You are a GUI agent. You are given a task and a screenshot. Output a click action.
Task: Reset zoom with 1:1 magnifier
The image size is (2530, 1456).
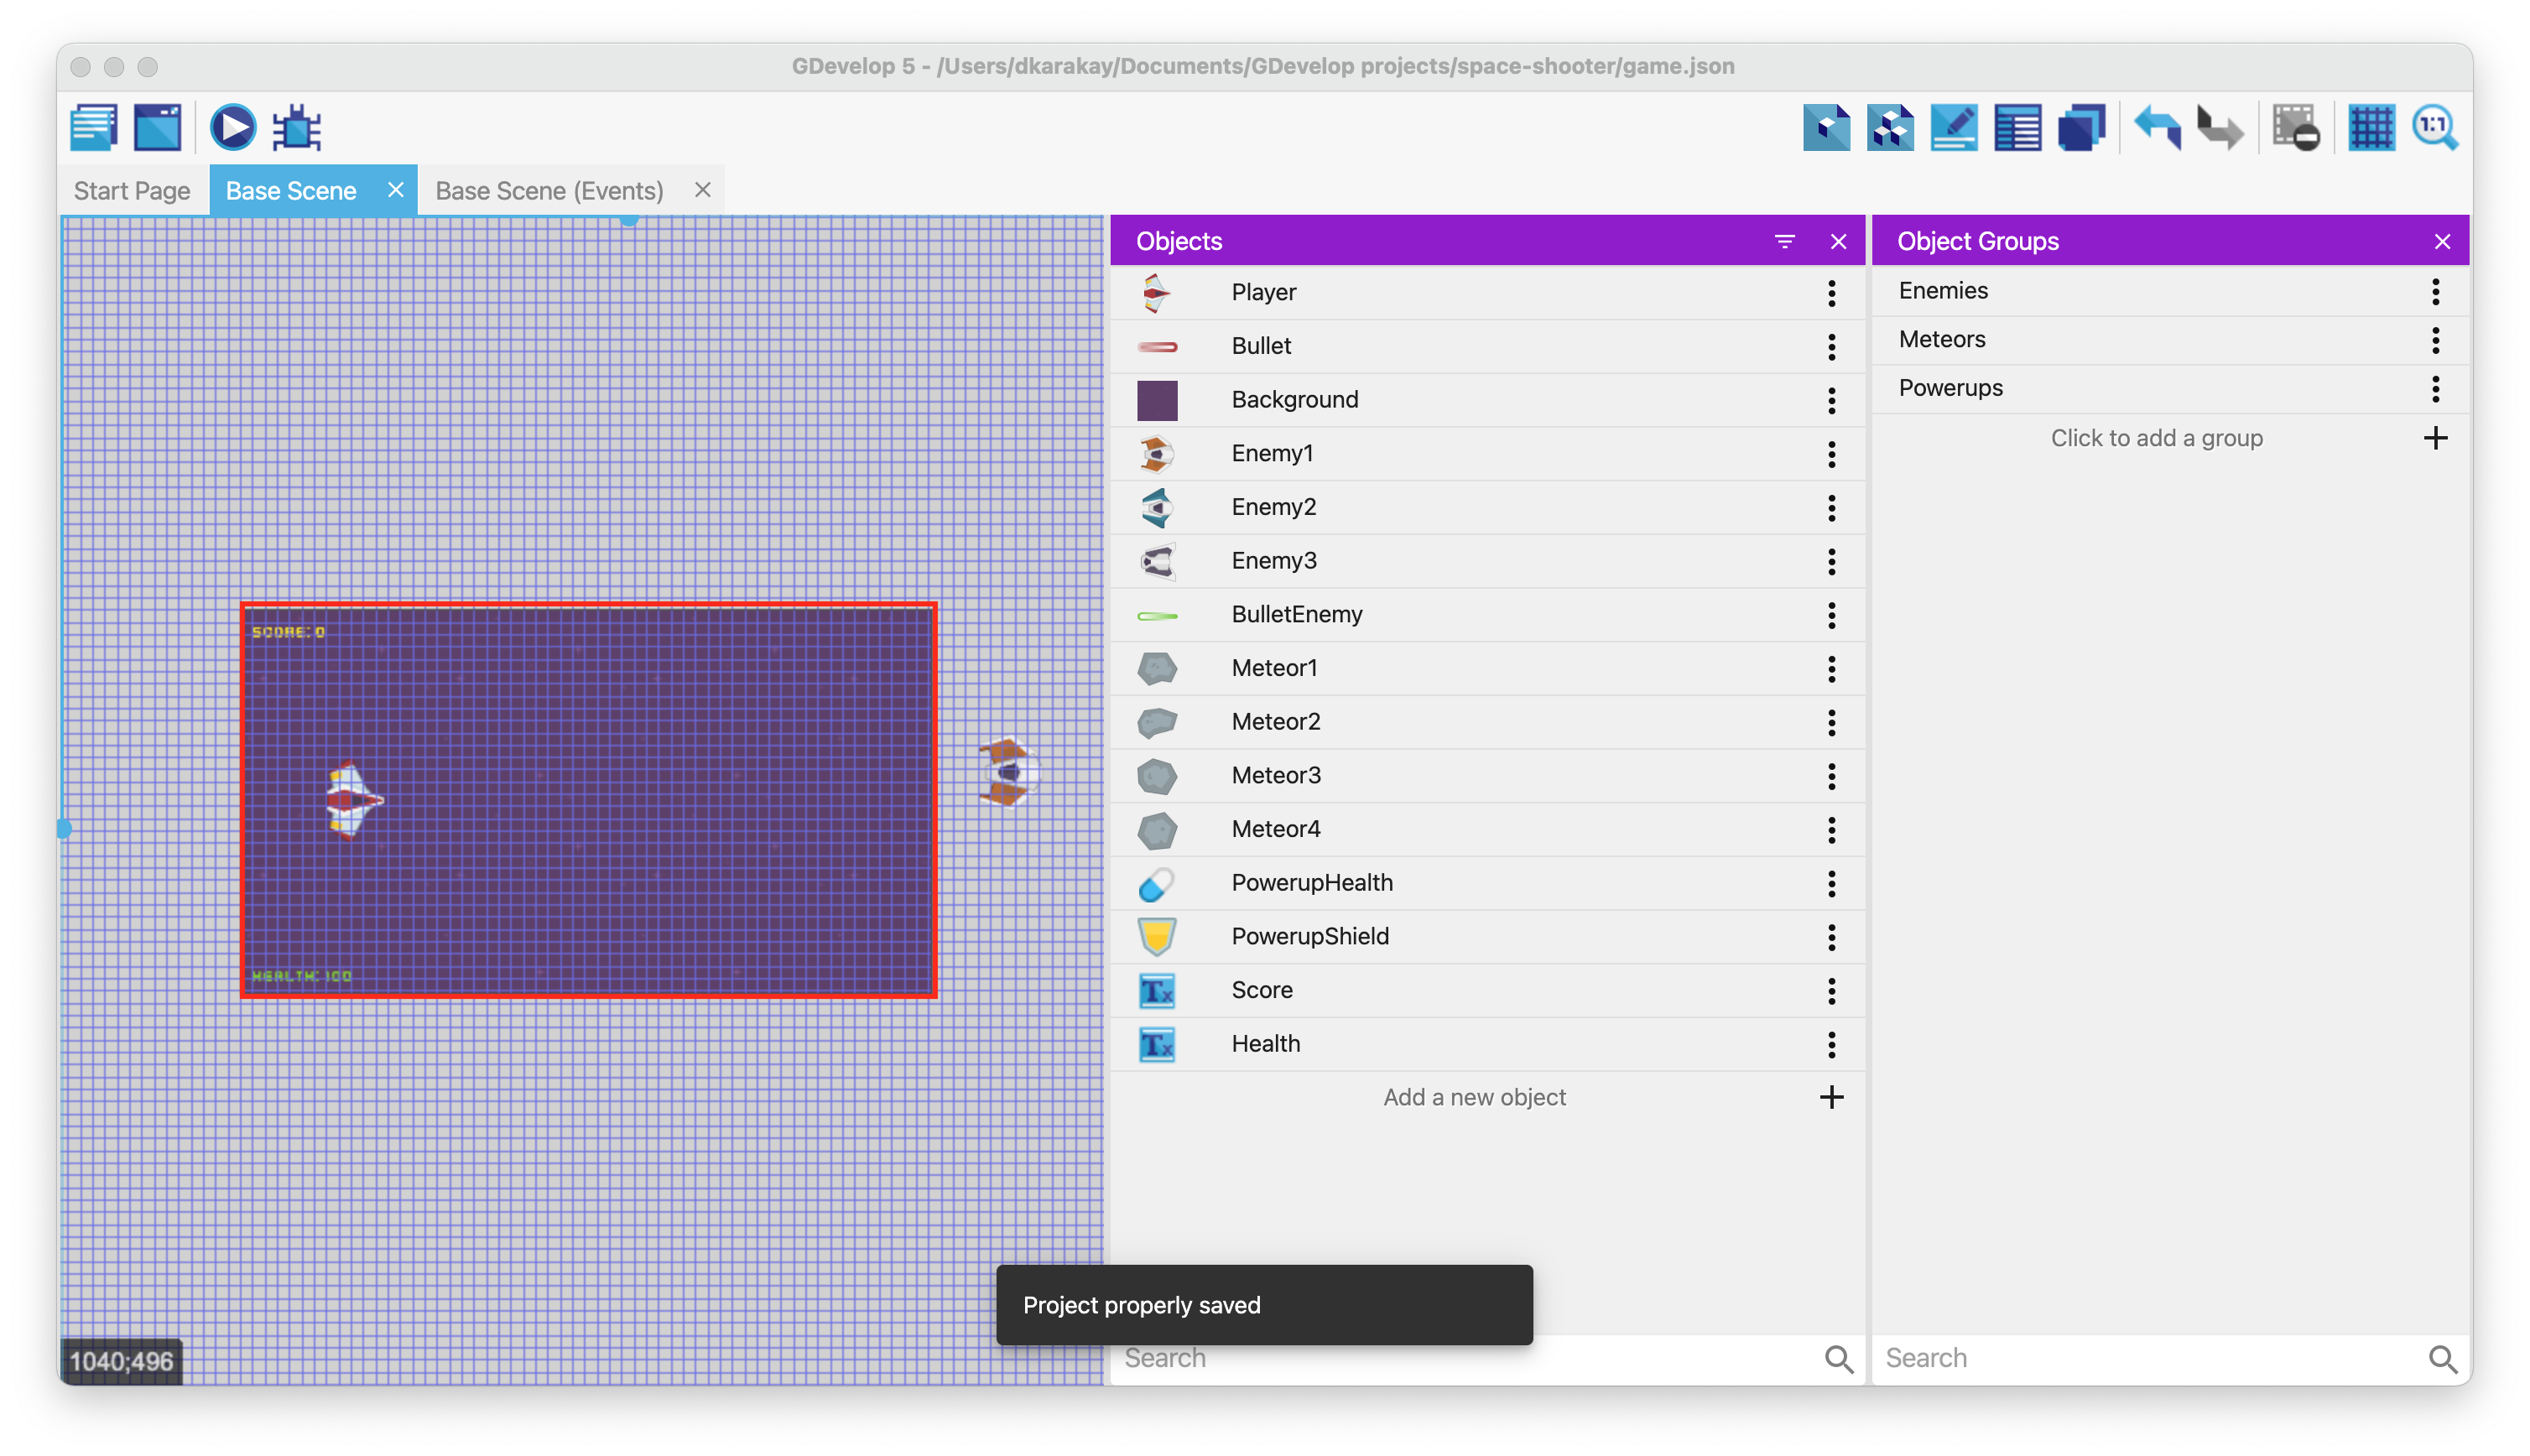click(x=2434, y=128)
